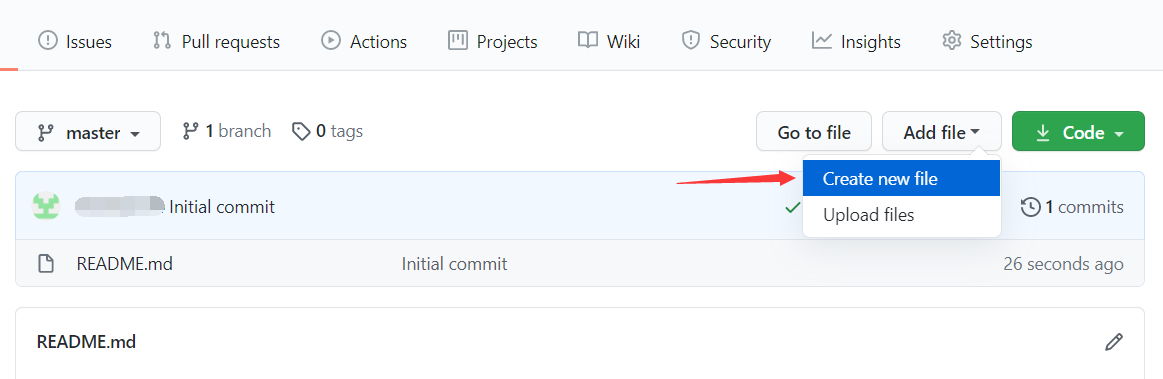The image size is (1163, 379).
Task: Open repository Settings tab
Action: click(986, 42)
